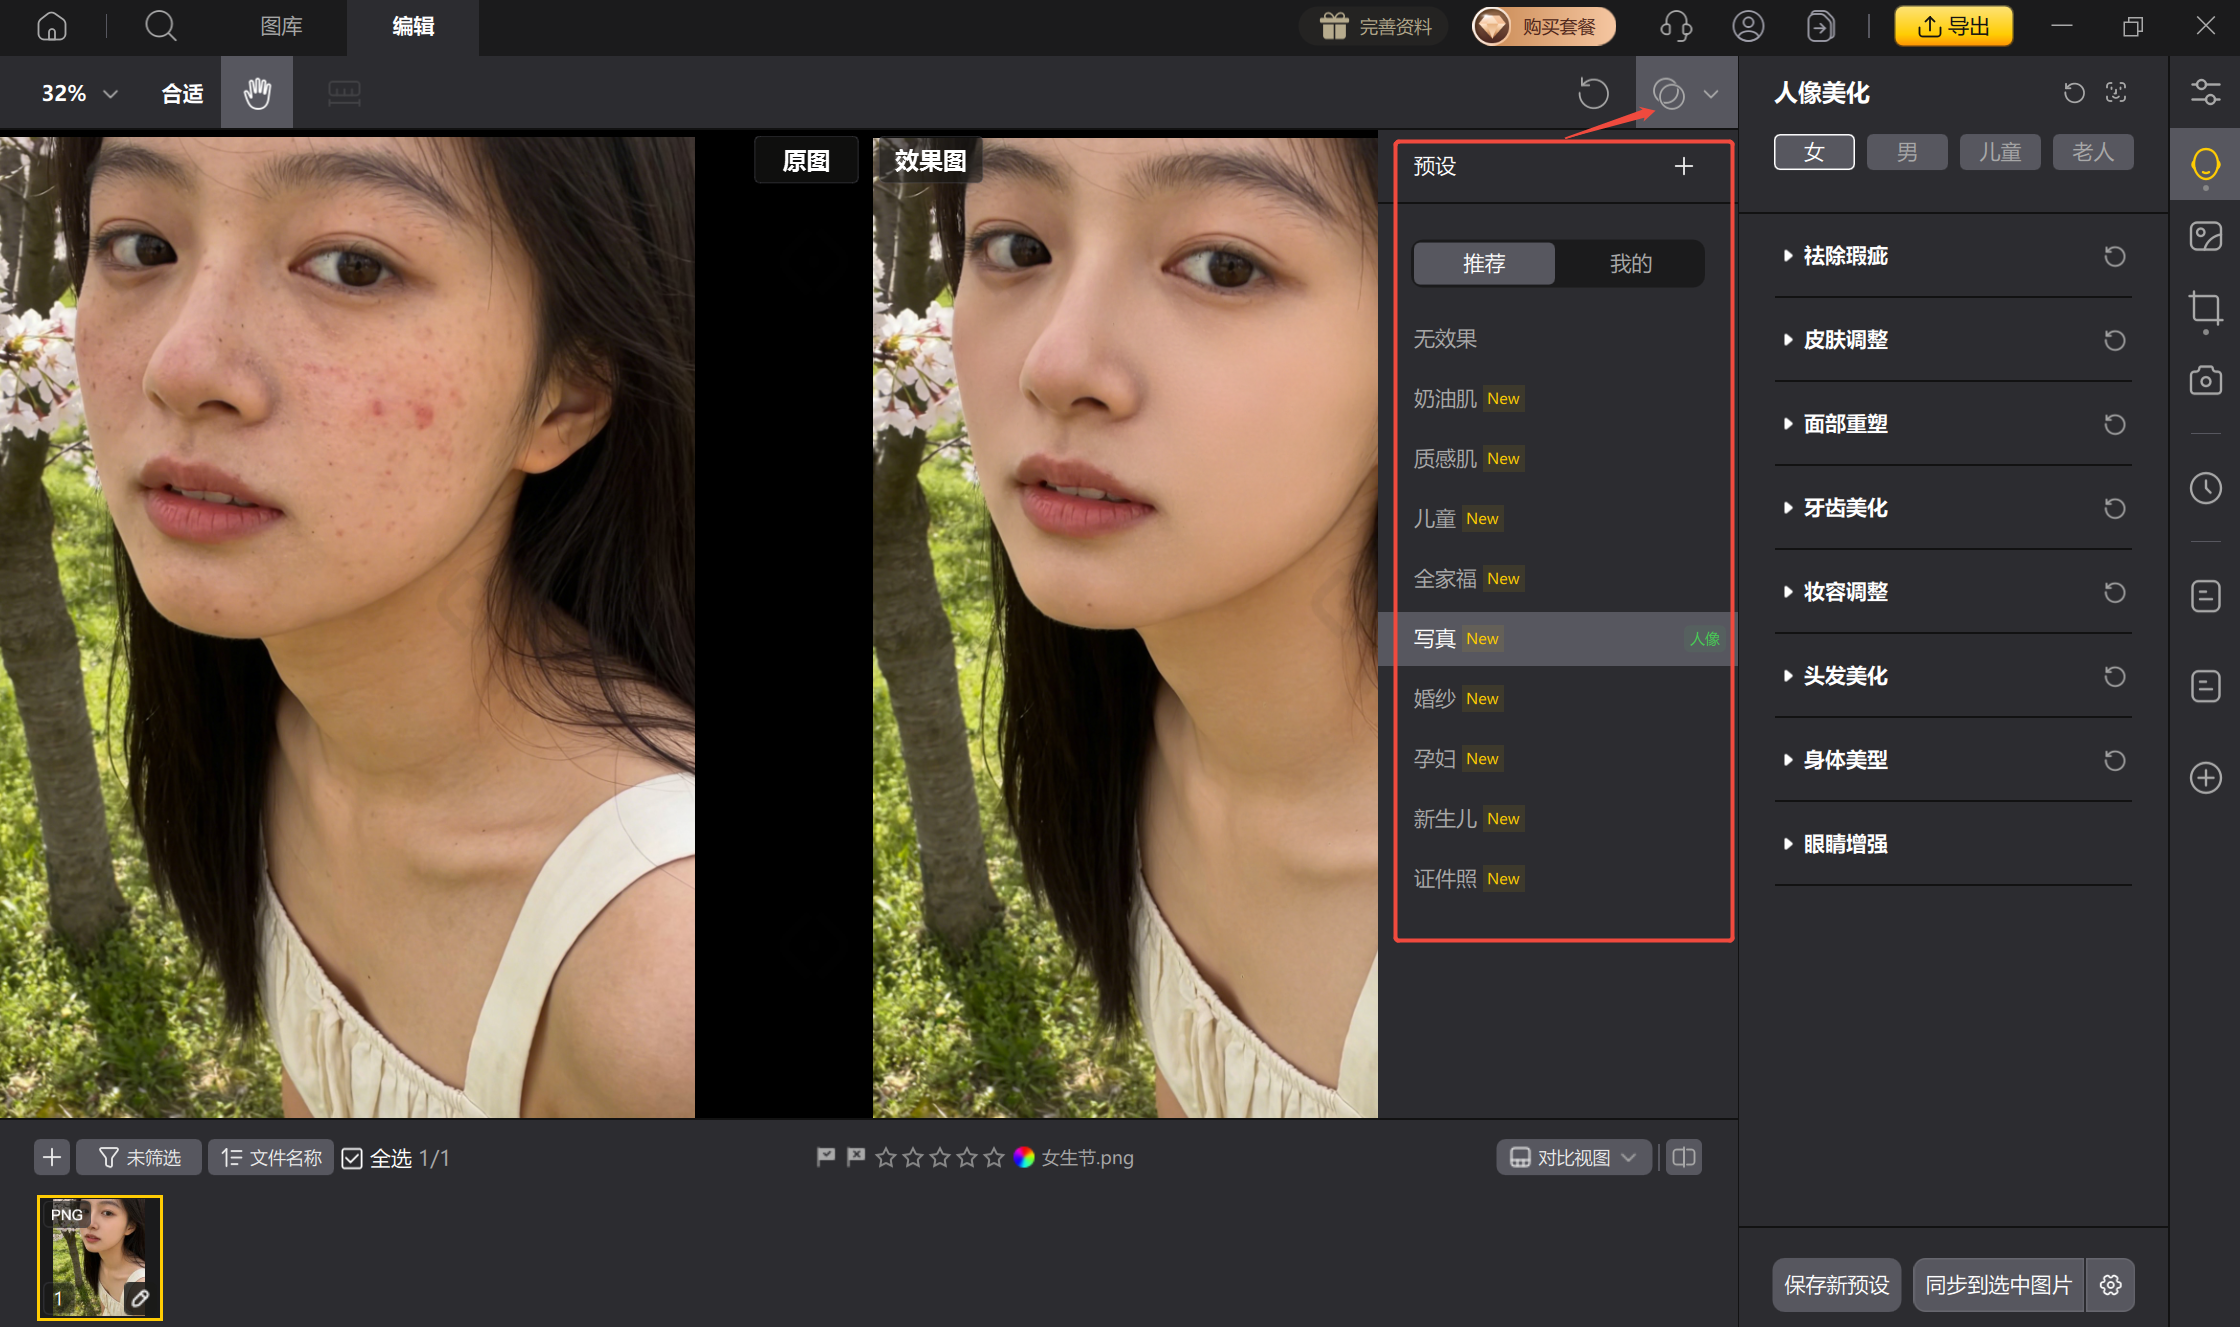Viewport: 2240px width, 1327px height.
Task: Expand the 祛除瑕疵 section
Action: [x=1845, y=256]
